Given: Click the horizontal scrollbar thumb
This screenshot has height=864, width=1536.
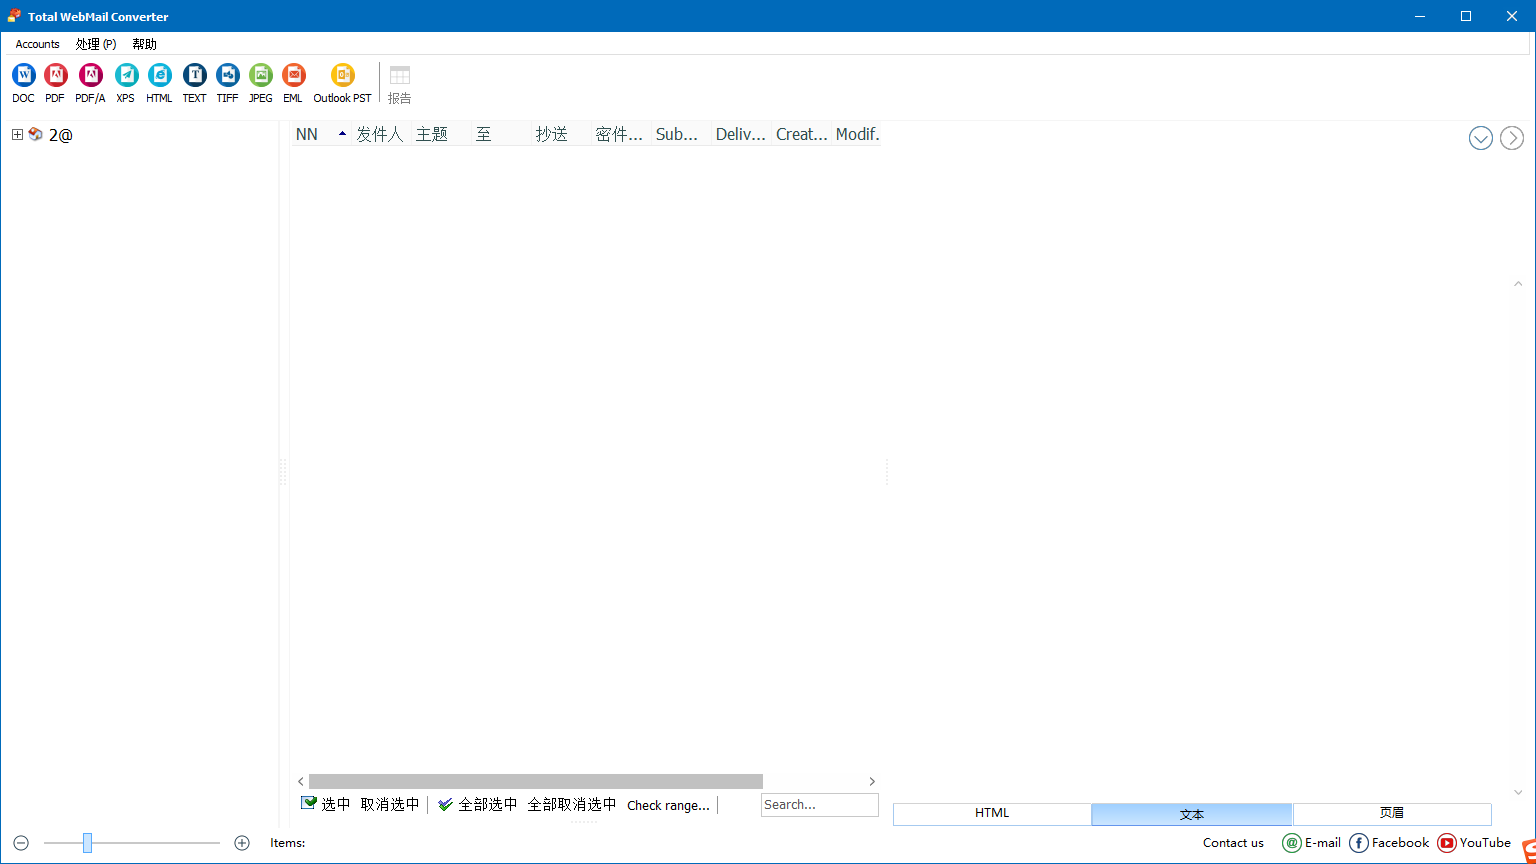Looking at the screenshot, I should (x=536, y=781).
